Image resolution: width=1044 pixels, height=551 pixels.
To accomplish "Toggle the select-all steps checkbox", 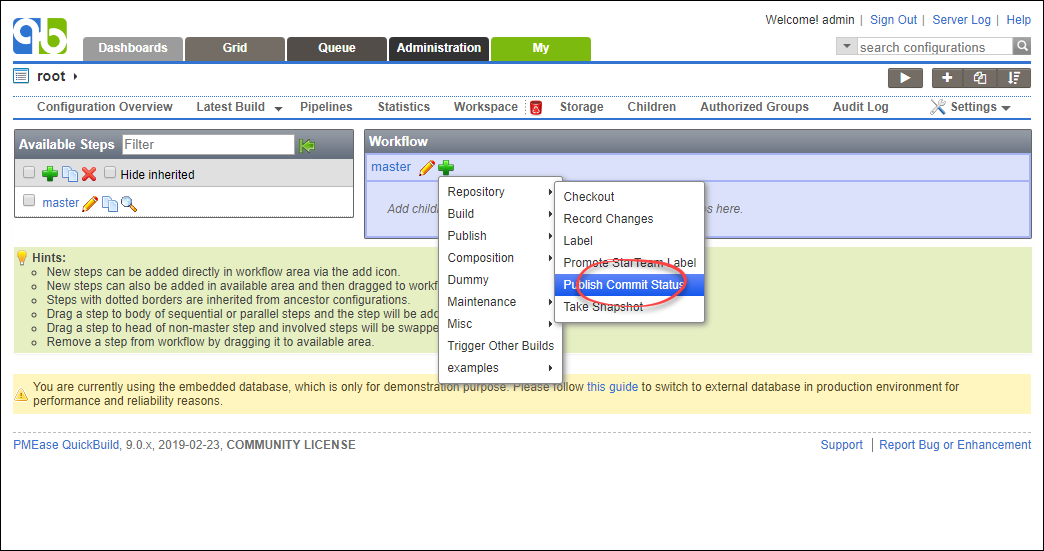I will click(x=29, y=173).
